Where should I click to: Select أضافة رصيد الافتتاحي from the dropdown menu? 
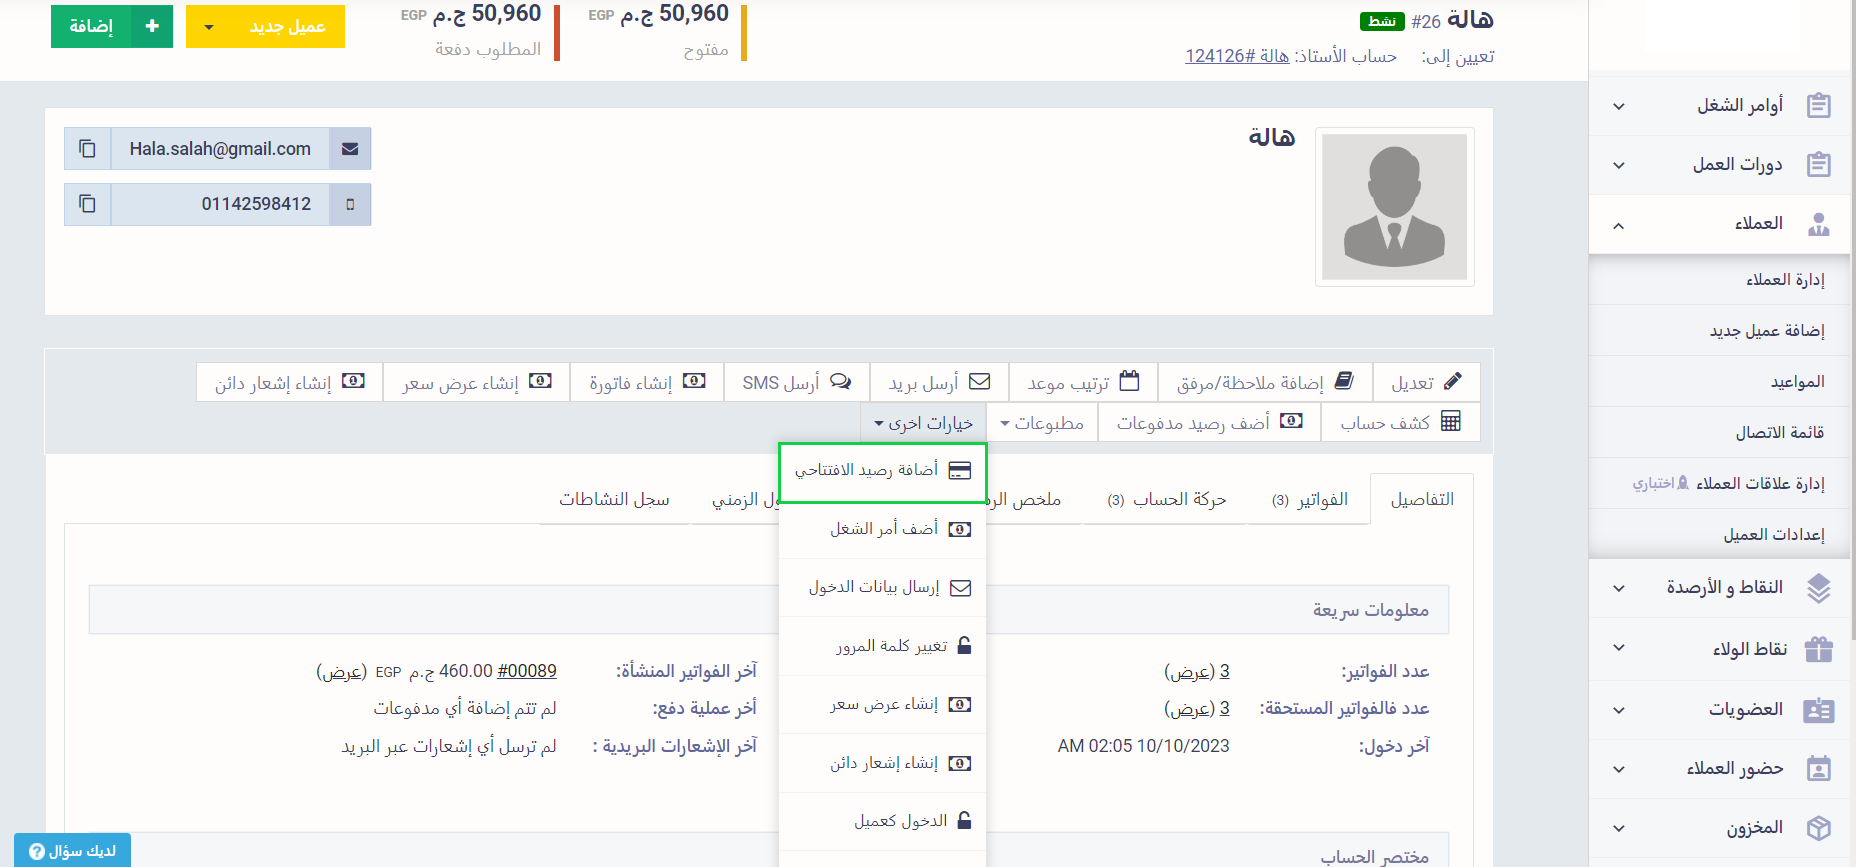882,470
